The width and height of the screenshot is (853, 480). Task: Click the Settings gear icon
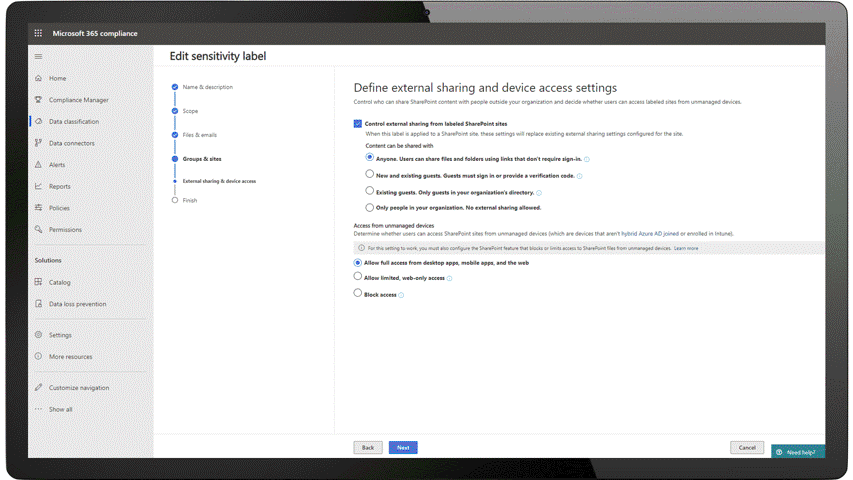pos(38,335)
